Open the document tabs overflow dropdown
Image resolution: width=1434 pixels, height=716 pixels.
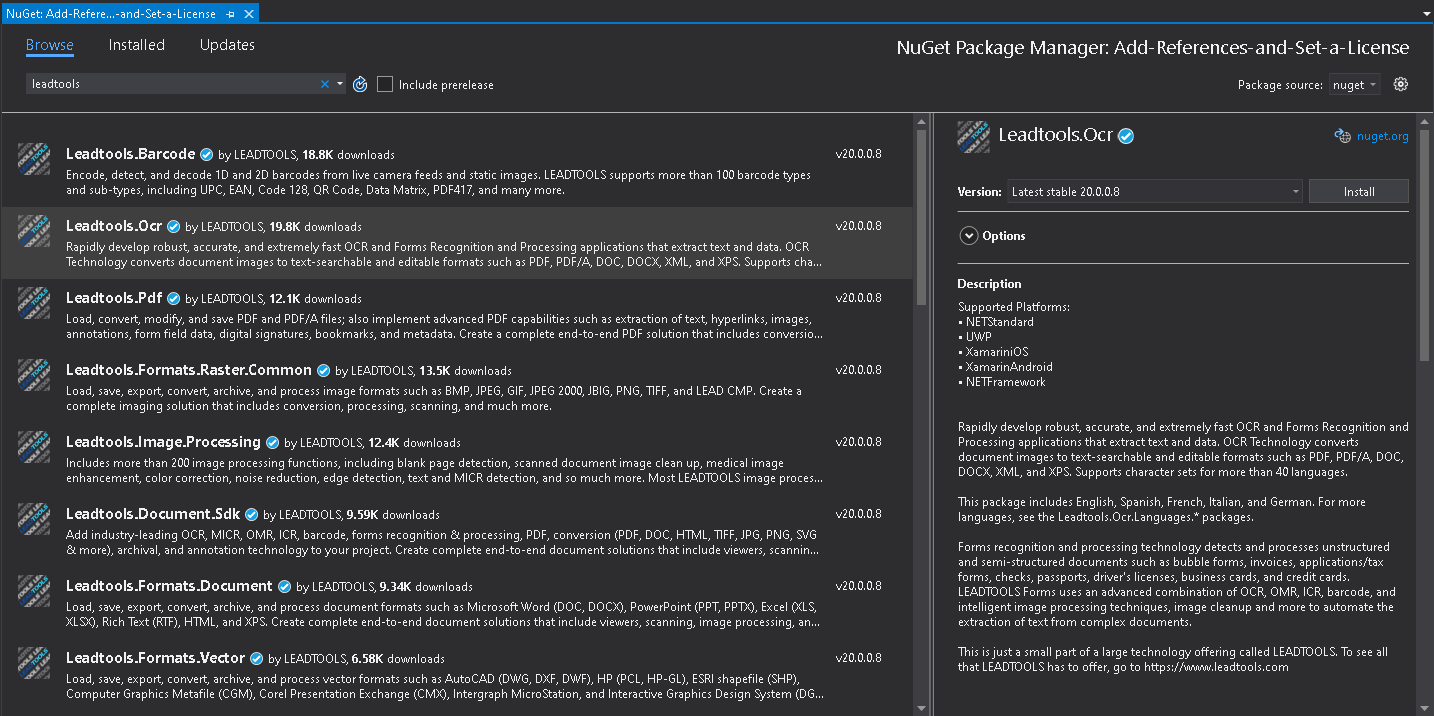pos(1425,15)
